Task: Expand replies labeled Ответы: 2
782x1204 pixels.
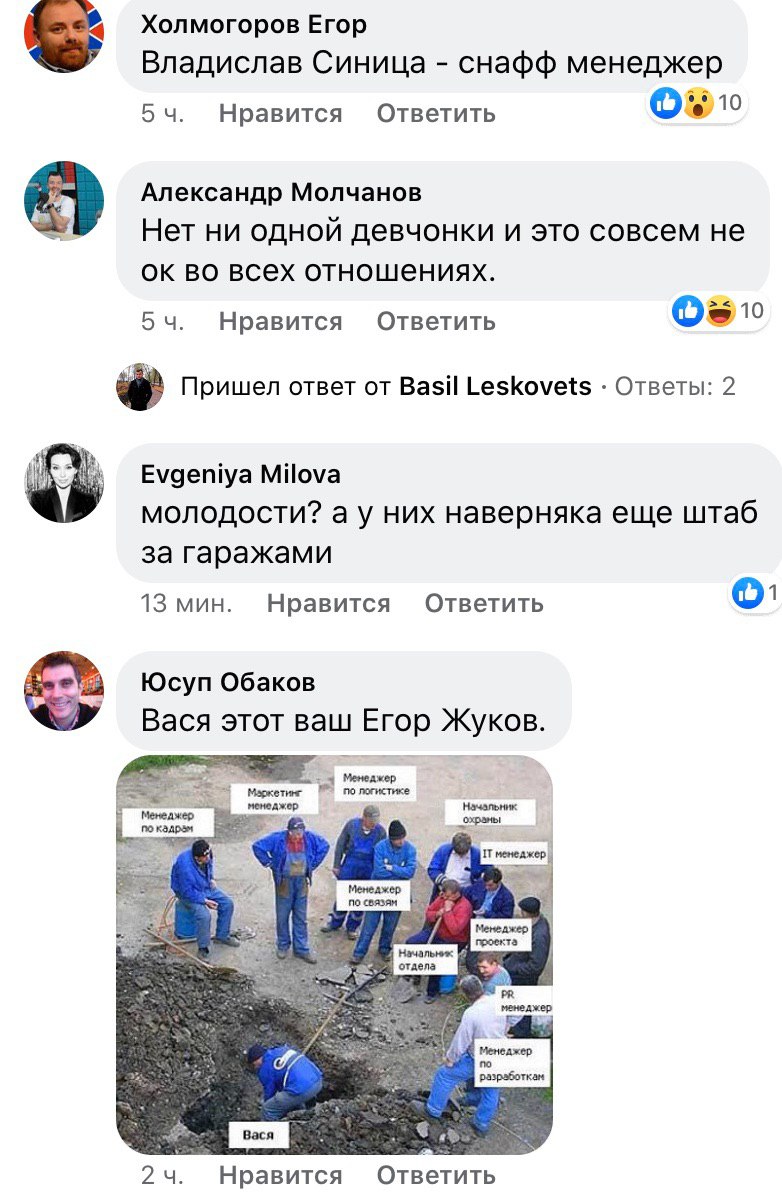Action: [x=675, y=386]
